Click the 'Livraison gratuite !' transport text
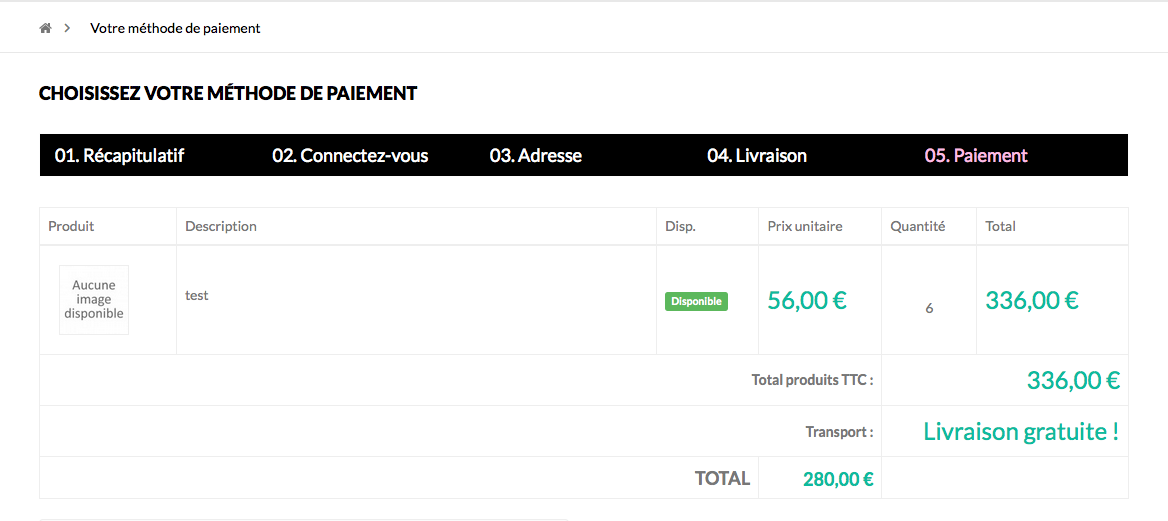This screenshot has width=1168, height=521. [1021, 431]
